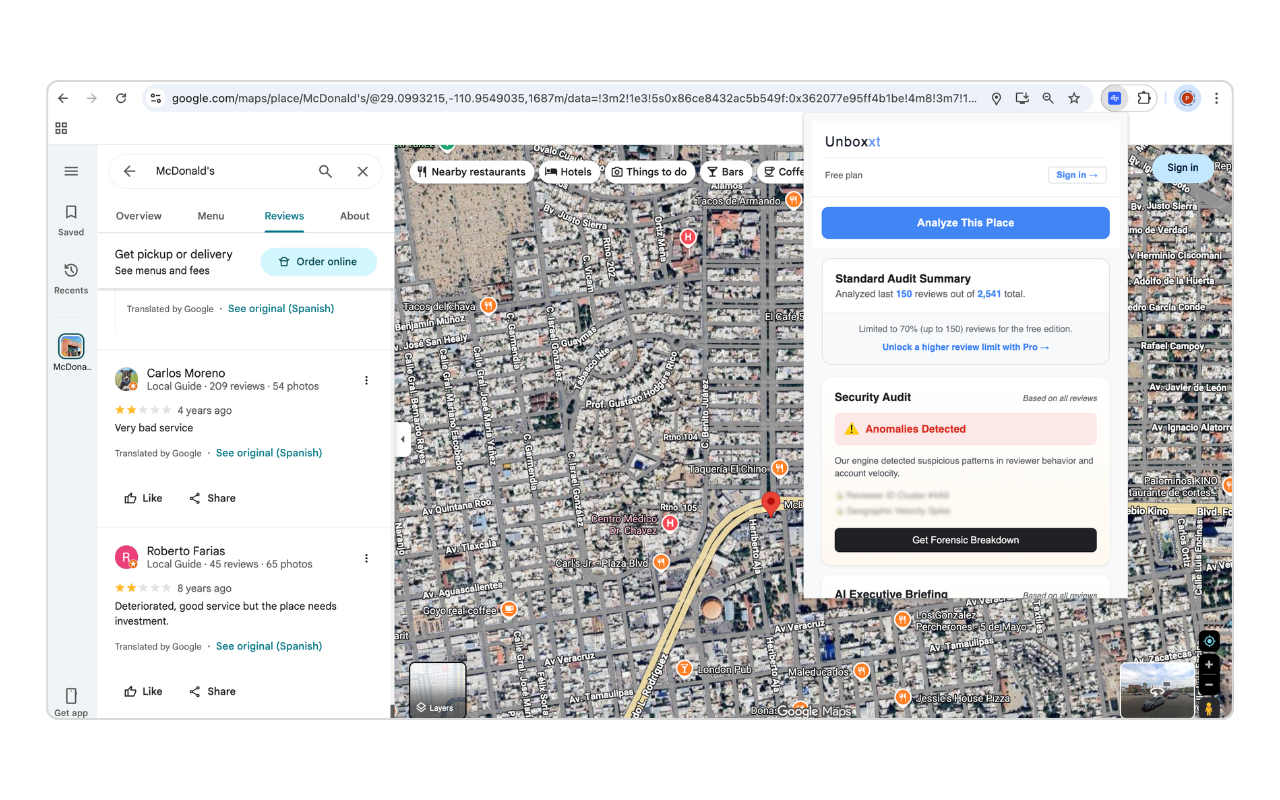1280x800 pixels.
Task: Switch to the Overview tab
Action: pyautogui.click(x=139, y=216)
